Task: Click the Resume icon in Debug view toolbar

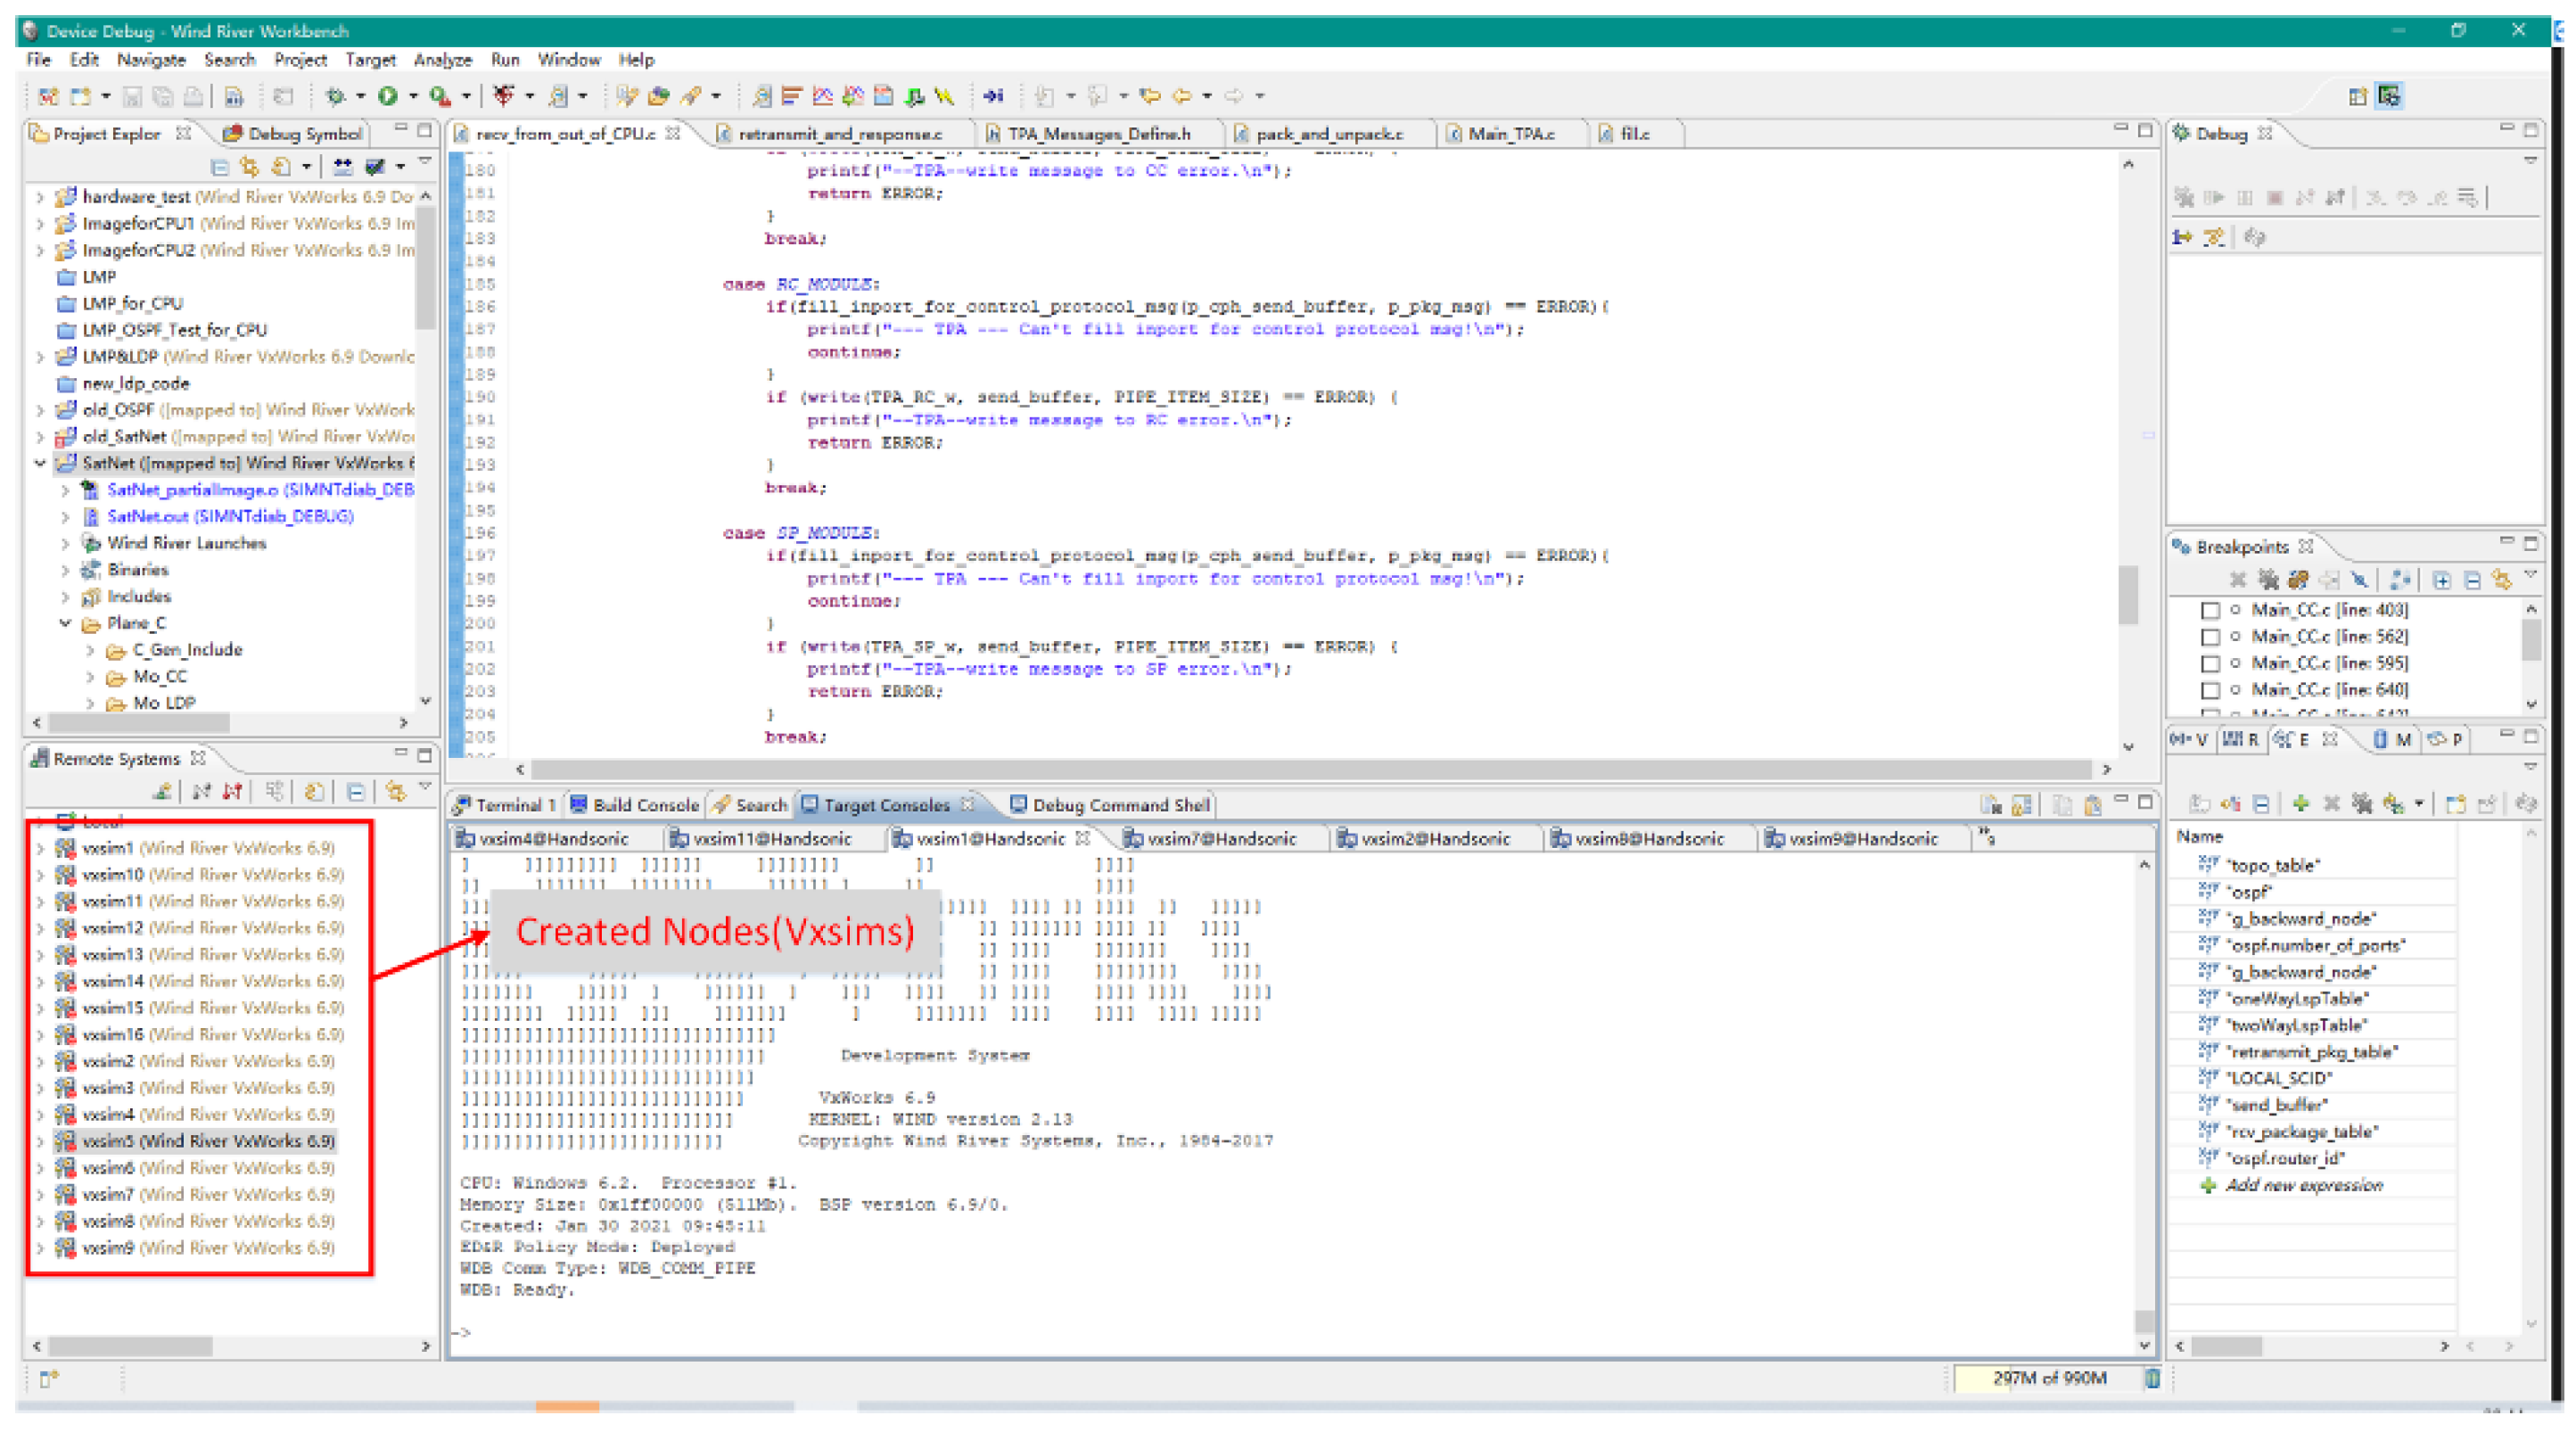Action: (x=2214, y=198)
